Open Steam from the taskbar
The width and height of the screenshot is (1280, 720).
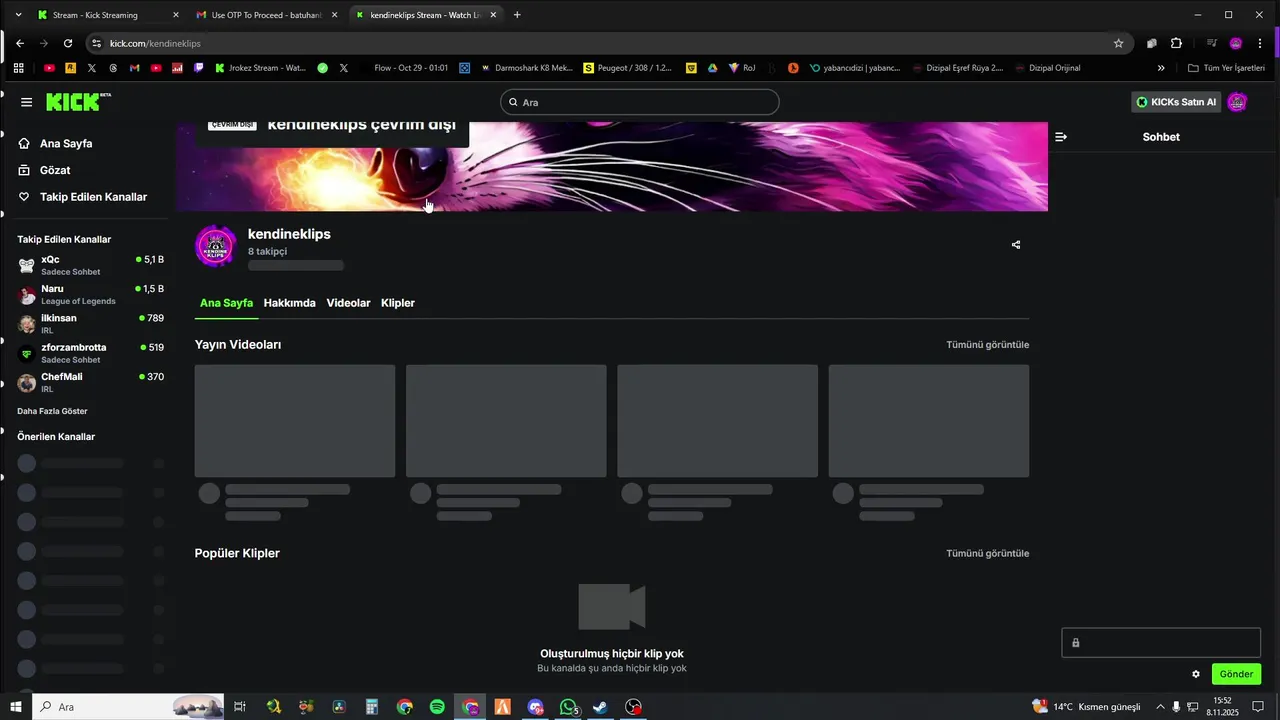pos(600,707)
